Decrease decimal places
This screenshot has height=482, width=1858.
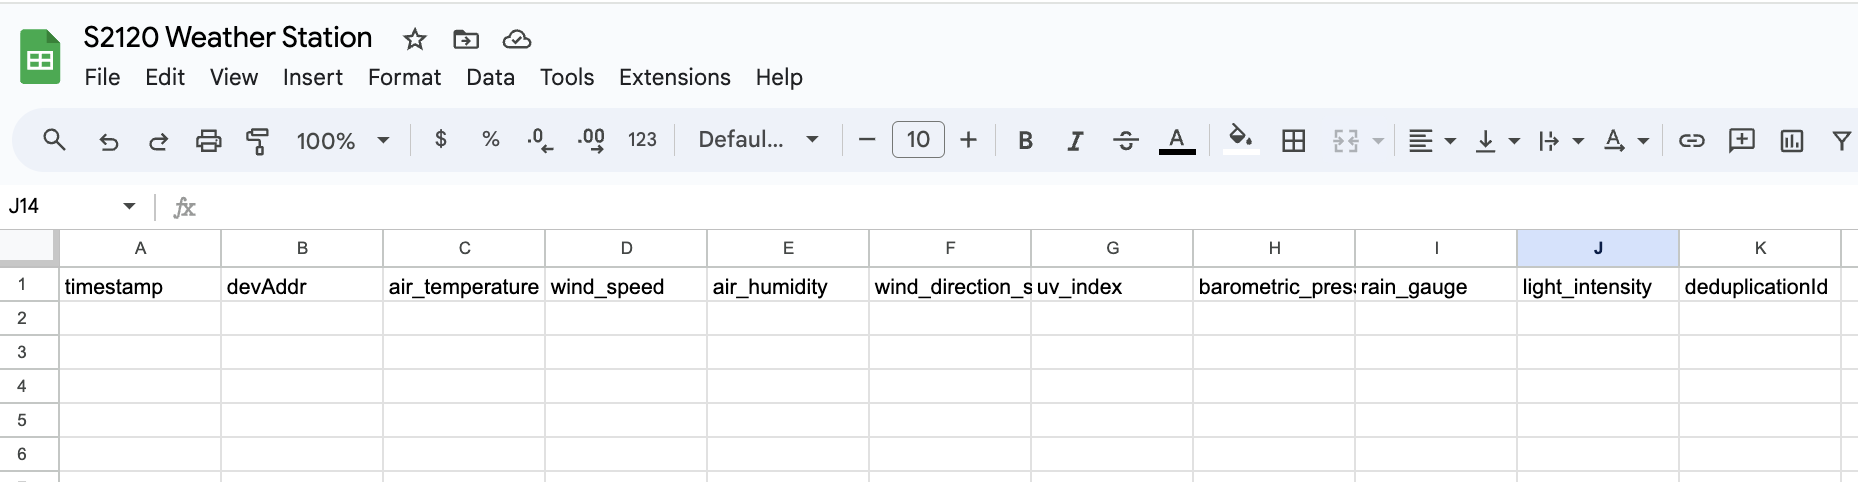540,140
